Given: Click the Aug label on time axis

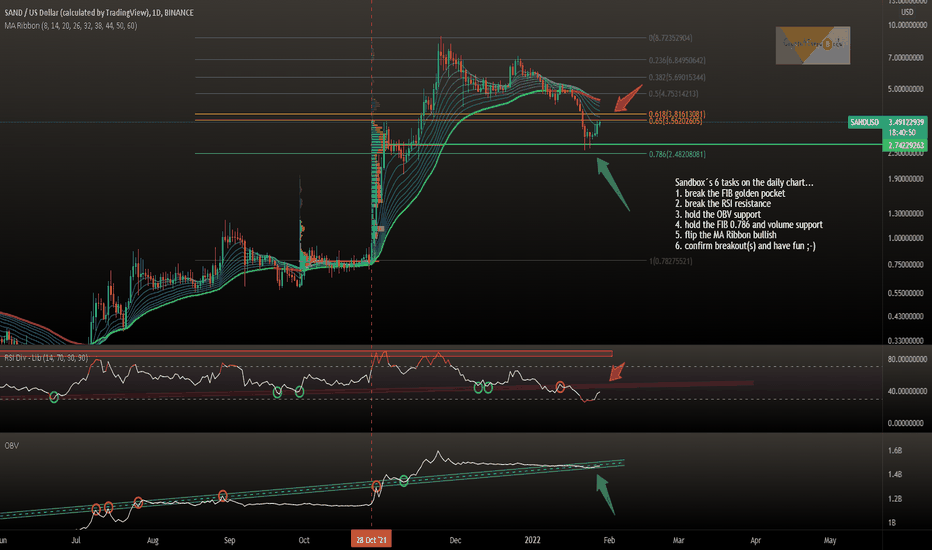Looking at the screenshot, I should coord(153,540).
